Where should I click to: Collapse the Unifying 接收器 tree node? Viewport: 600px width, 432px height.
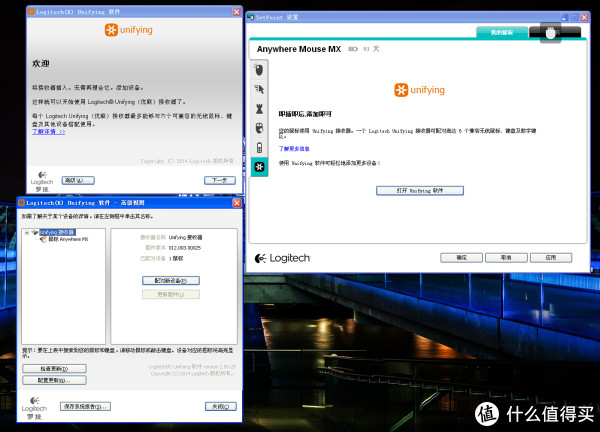[x=26, y=232]
